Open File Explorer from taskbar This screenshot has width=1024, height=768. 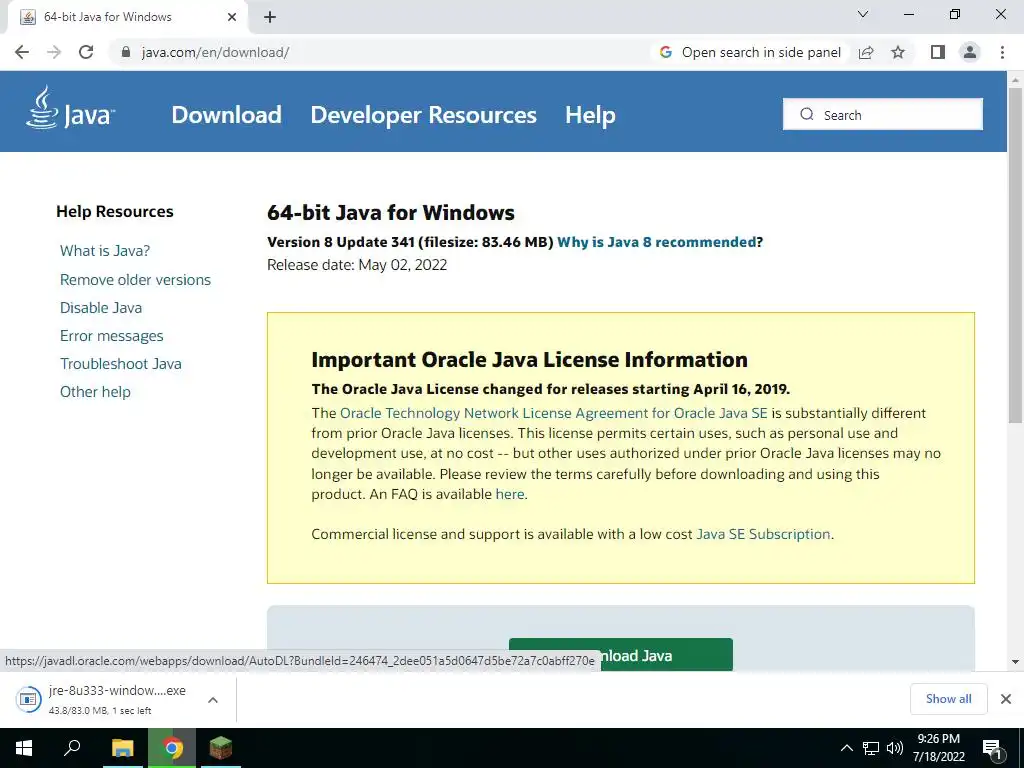point(122,748)
